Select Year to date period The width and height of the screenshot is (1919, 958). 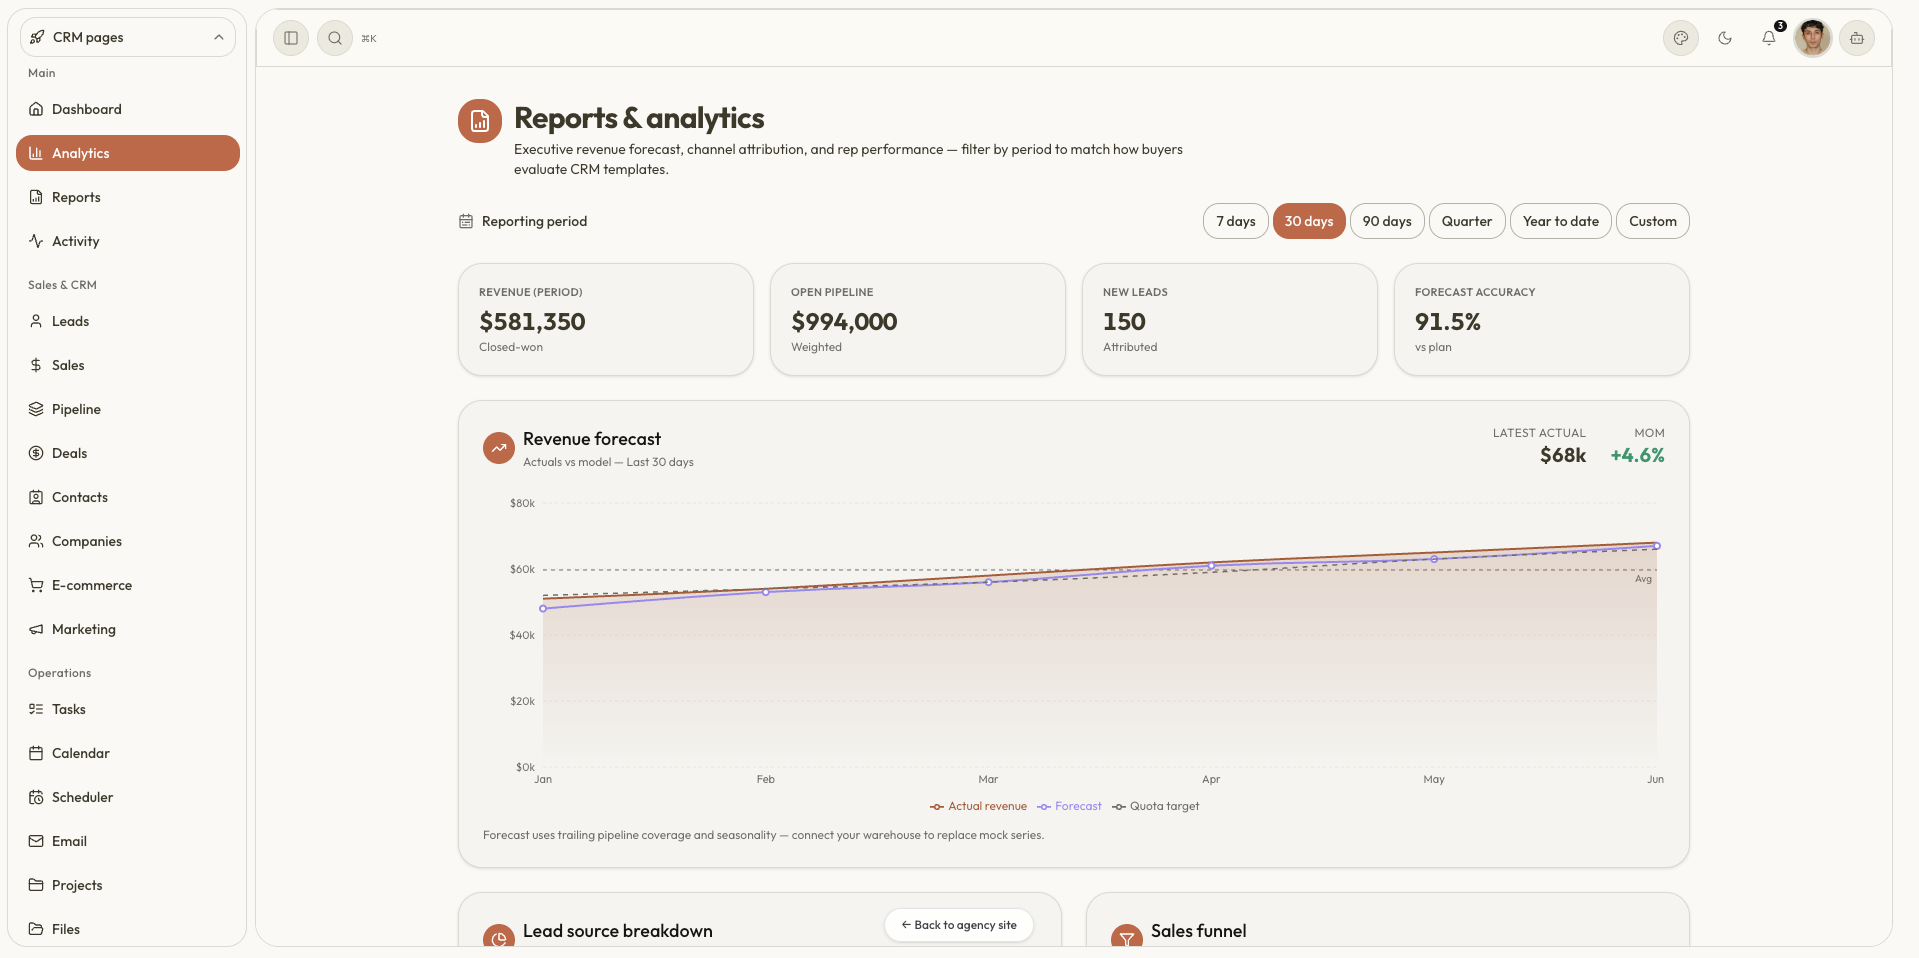(x=1561, y=221)
